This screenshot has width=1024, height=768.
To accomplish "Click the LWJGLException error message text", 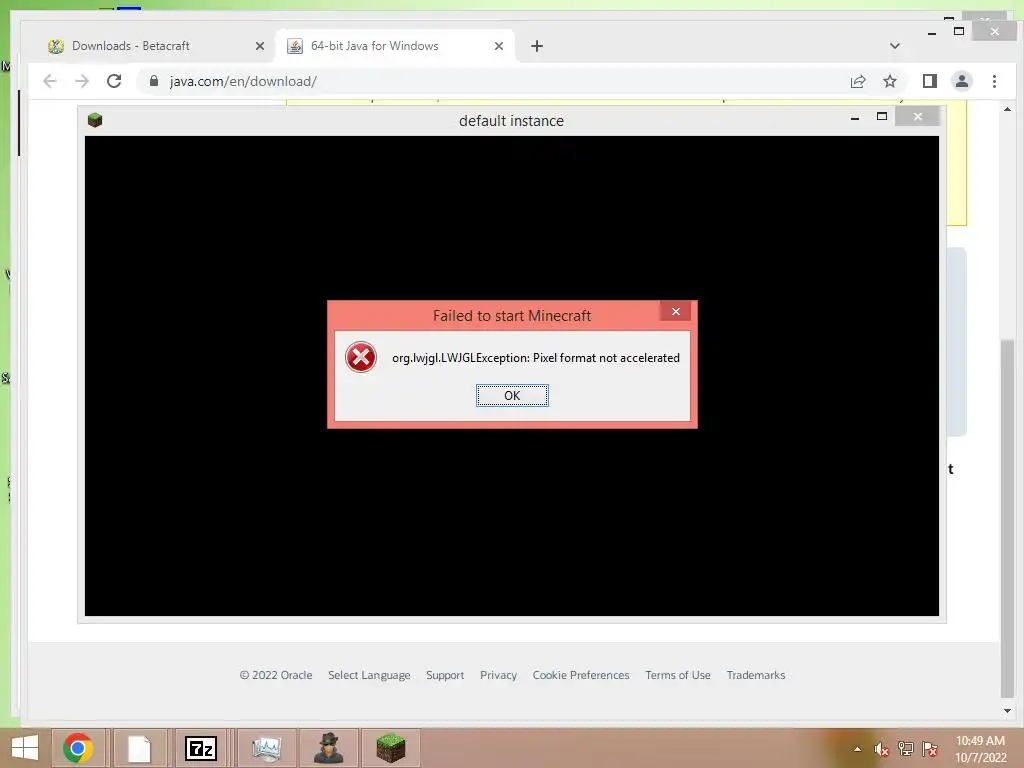I will coord(536,358).
